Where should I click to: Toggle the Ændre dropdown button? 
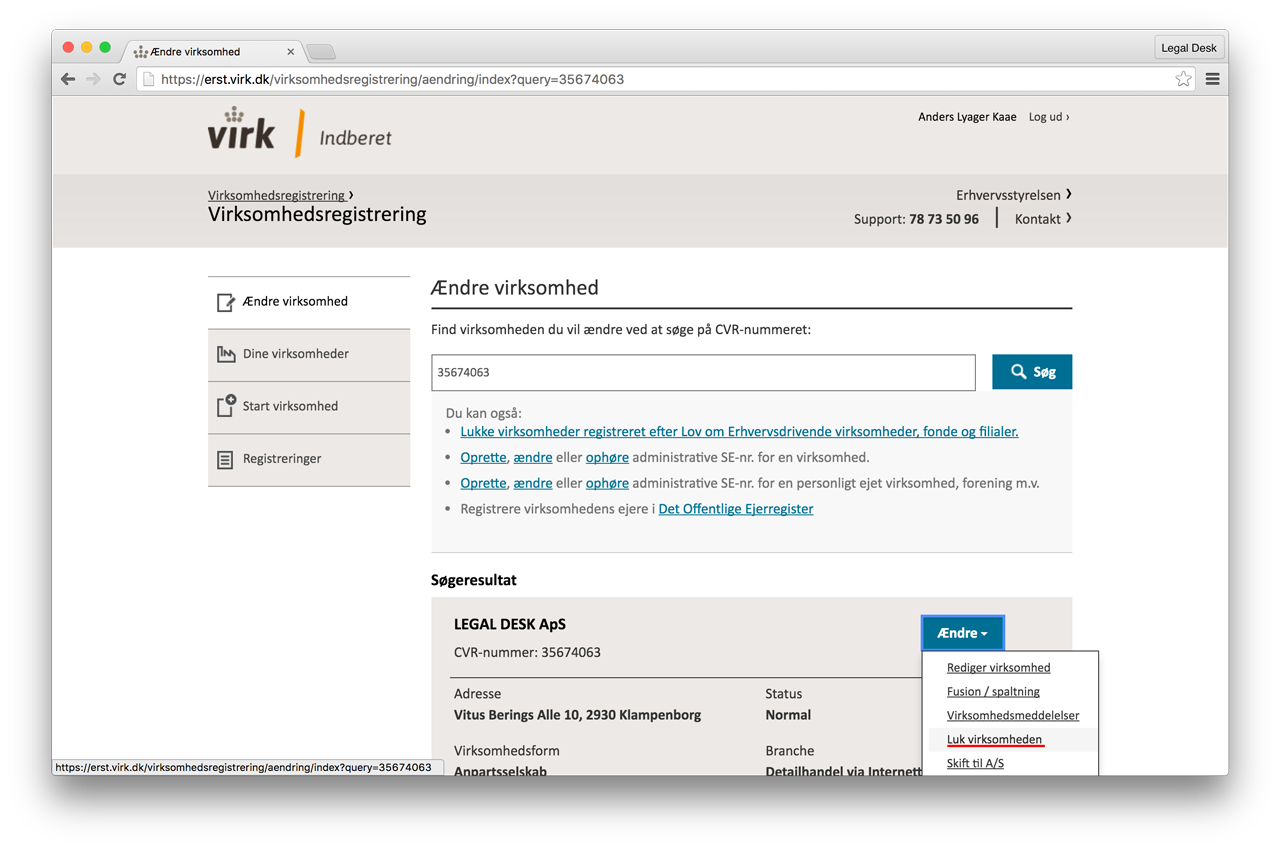click(x=962, y=633)
